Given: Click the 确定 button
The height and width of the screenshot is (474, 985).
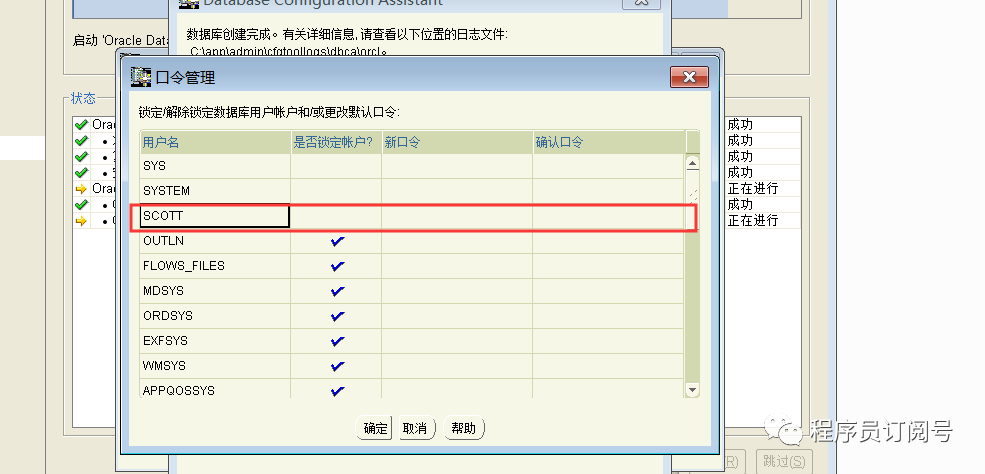Looking at the screenshot, I should (x=375, y=428).
